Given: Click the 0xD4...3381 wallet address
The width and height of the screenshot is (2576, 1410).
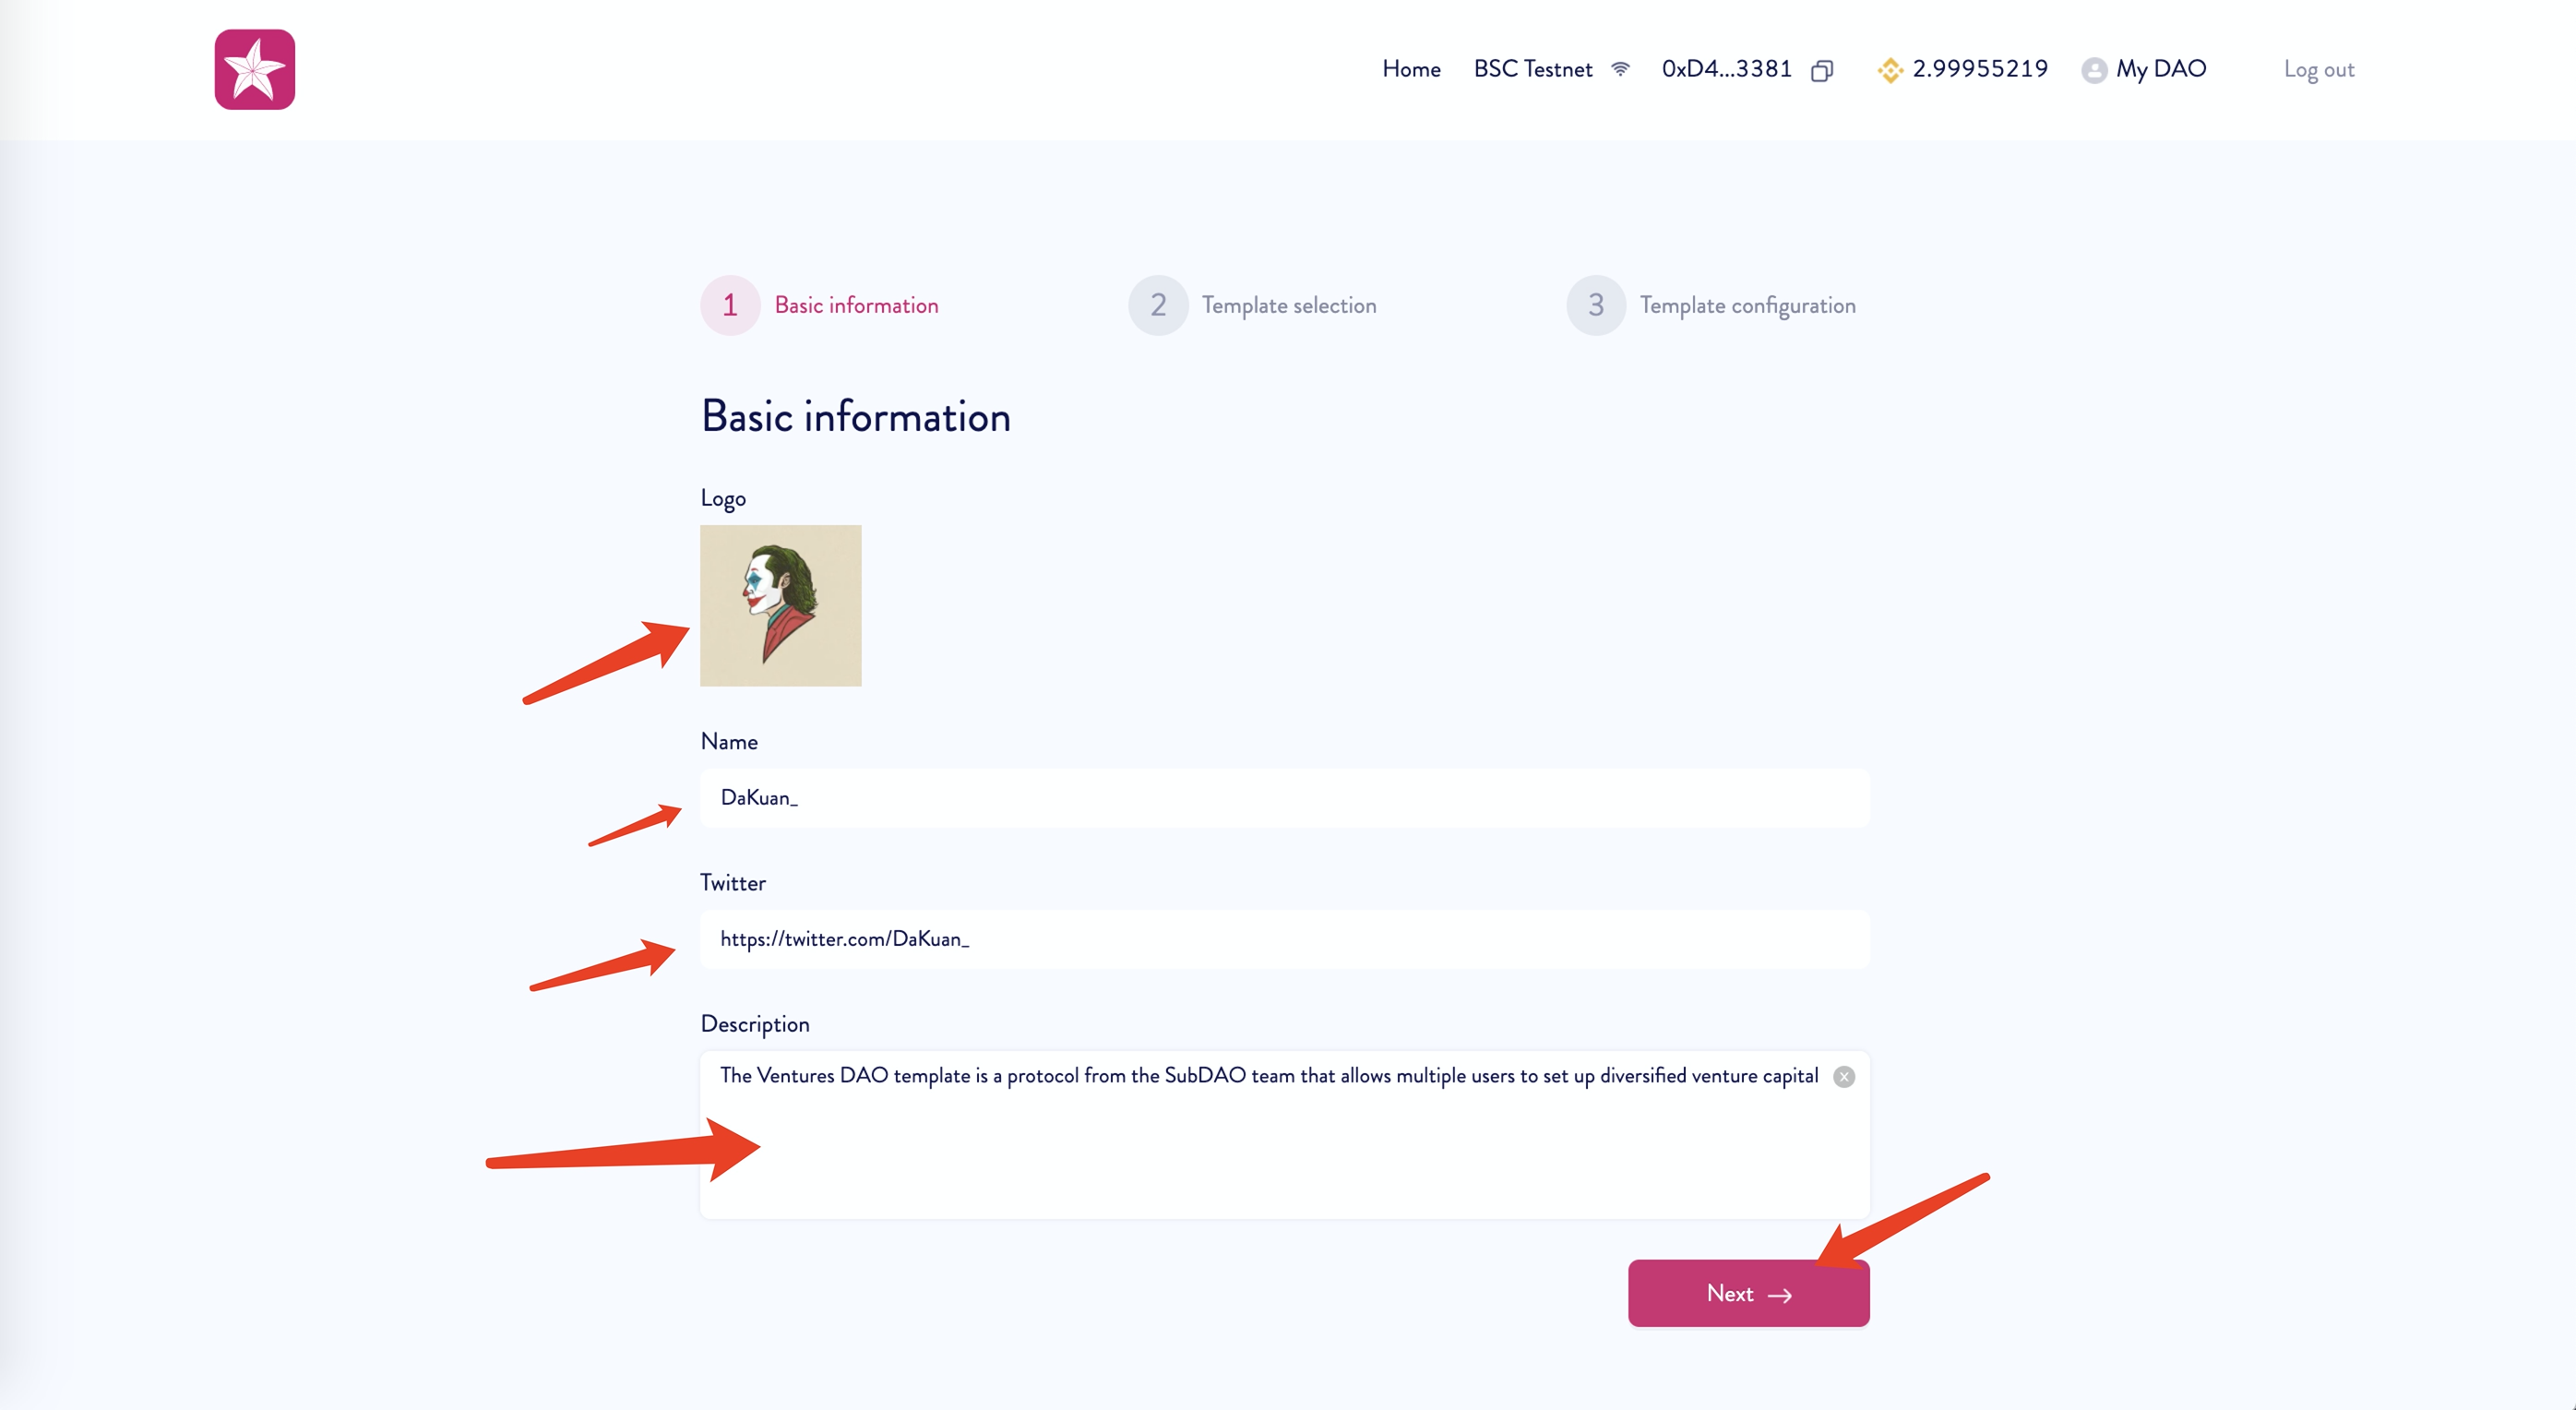Looking at the screenshot, I should tap(1726, 69).
